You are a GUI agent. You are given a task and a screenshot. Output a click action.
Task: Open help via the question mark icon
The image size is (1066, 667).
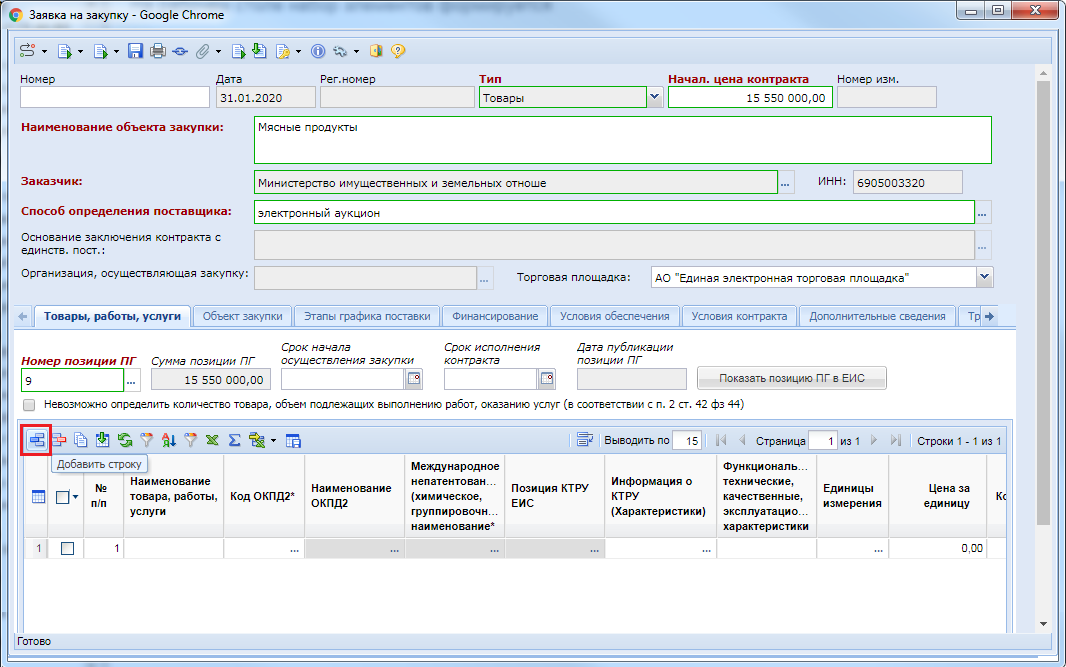point(398,51)
